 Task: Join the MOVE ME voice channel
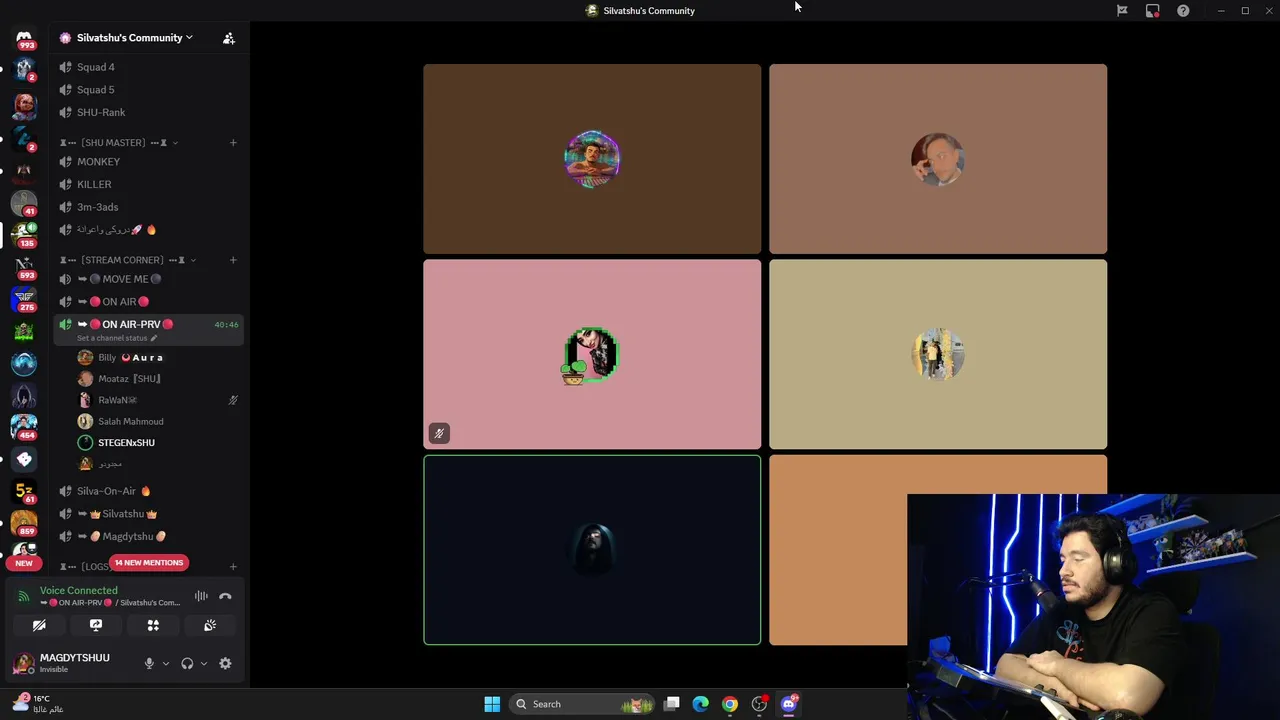click(x=148, y=279)
